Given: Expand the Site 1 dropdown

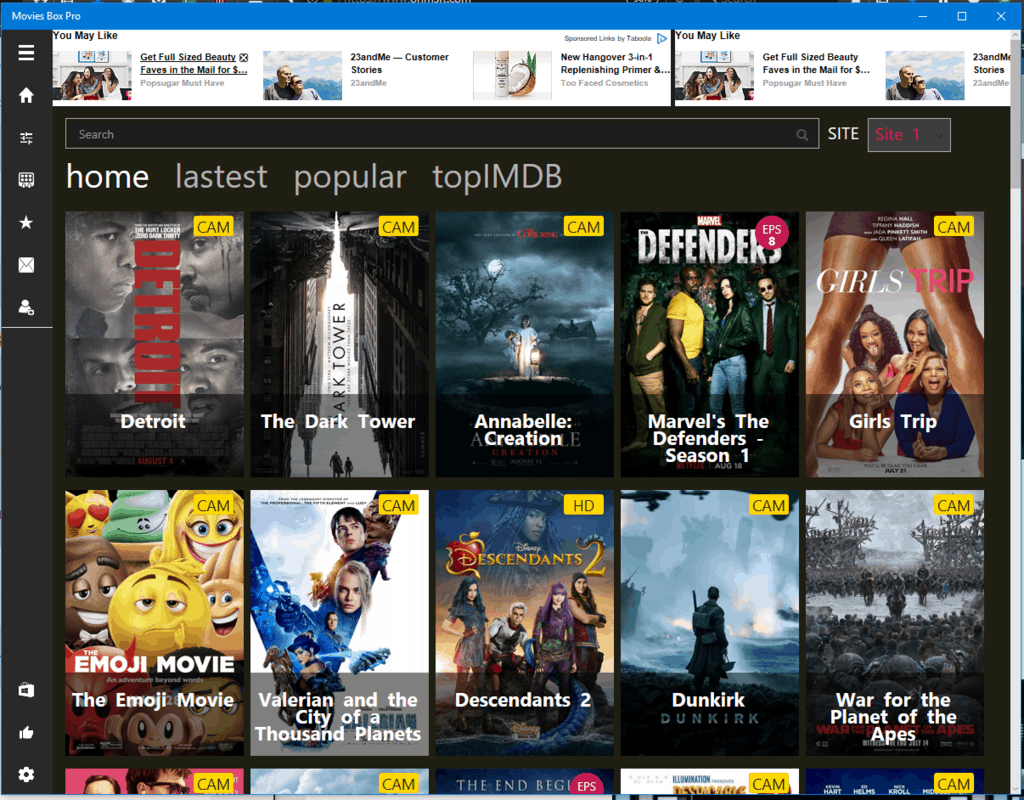Looking at the screenshot, I should point(908,135).
